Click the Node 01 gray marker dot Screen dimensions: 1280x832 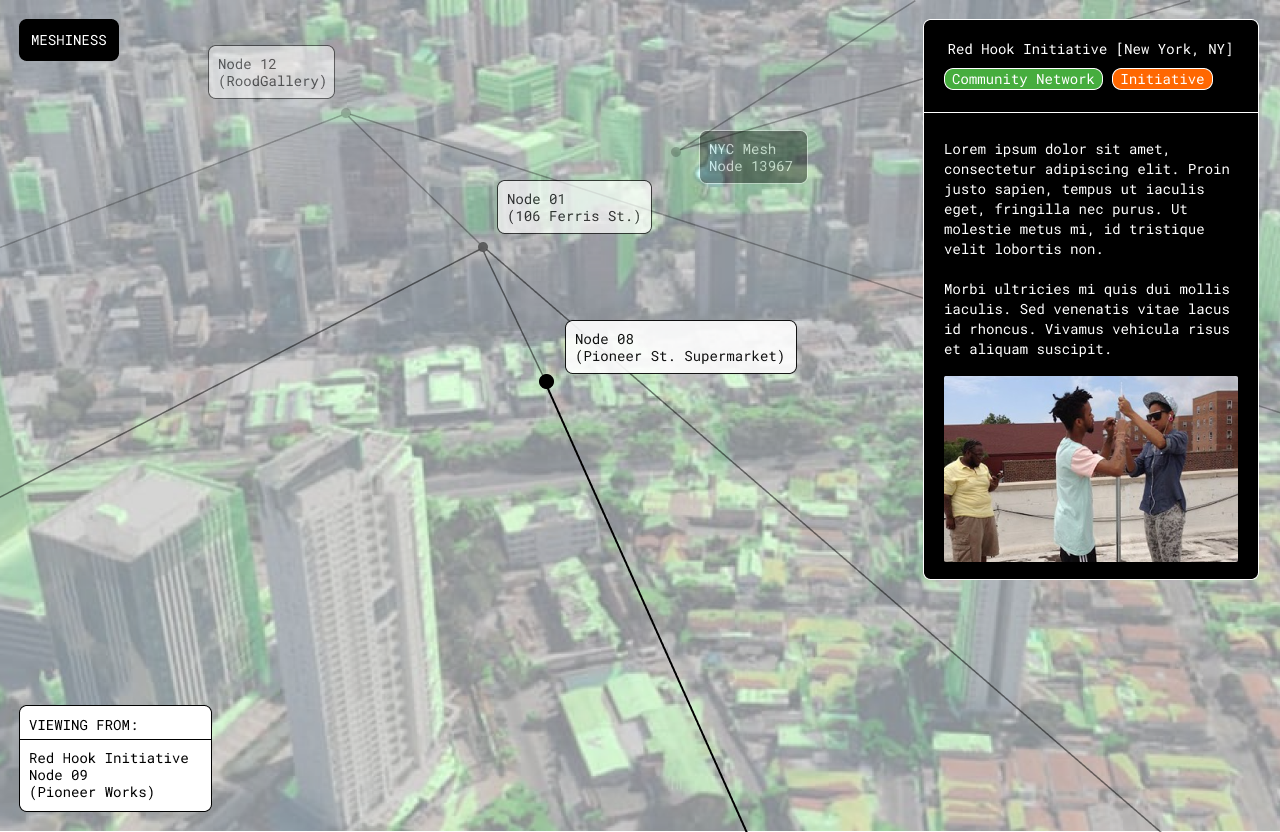[x=483, y=247]
